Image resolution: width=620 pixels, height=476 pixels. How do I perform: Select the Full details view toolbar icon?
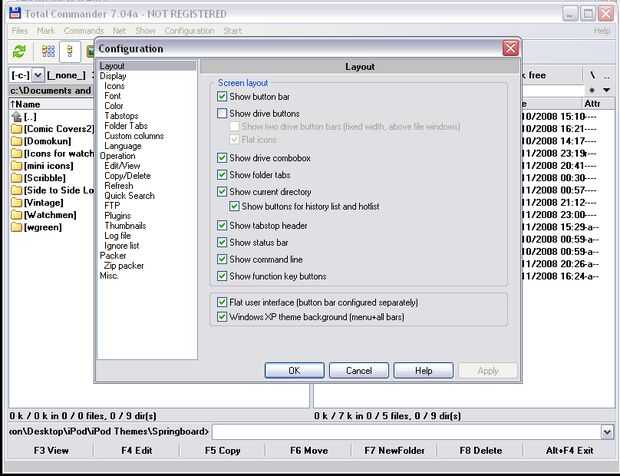pos(70,51)
